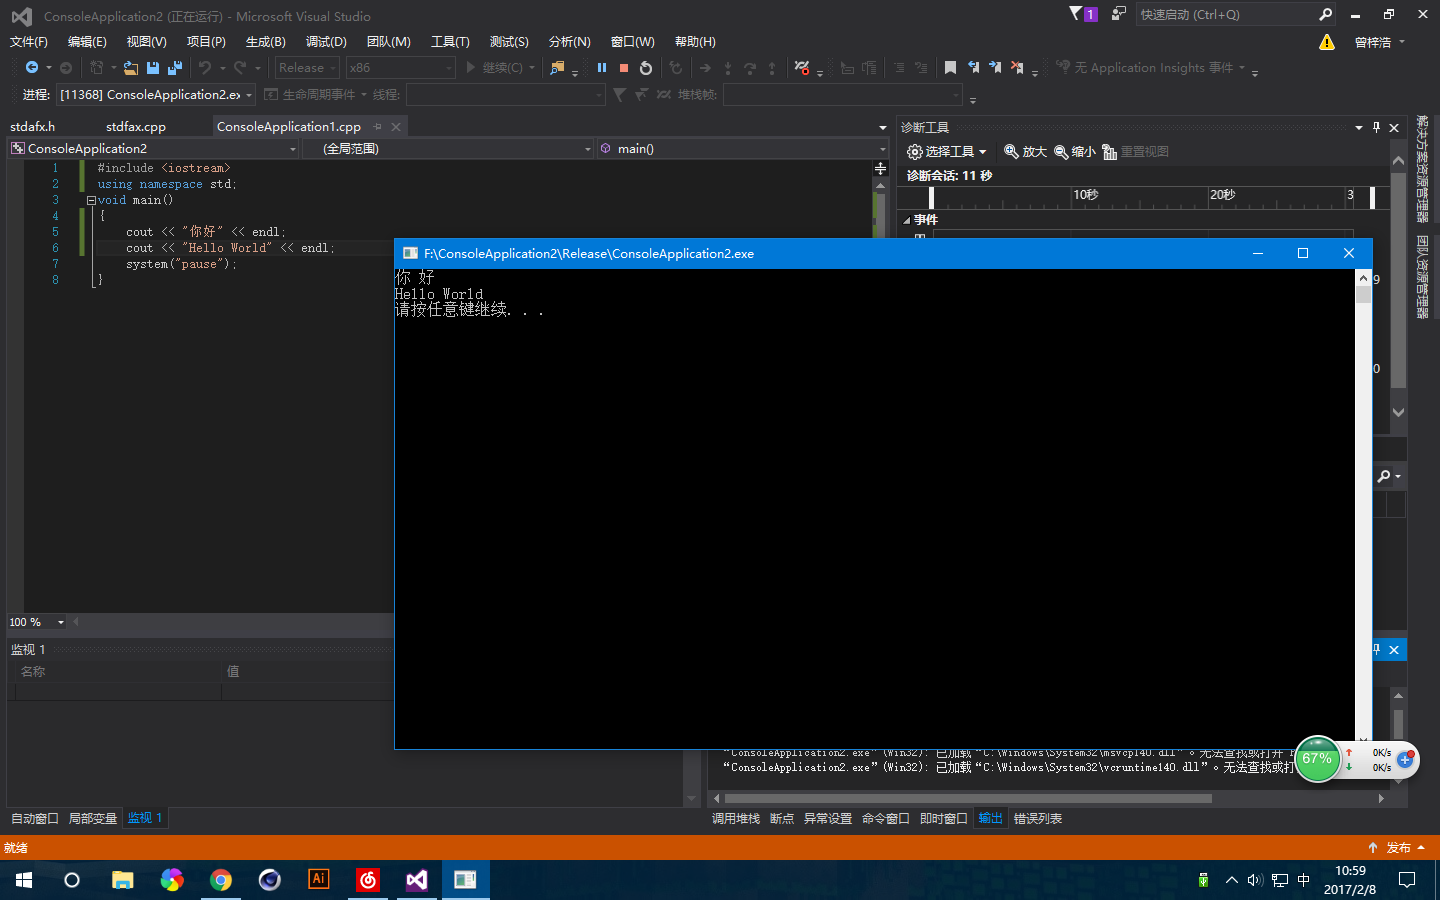Open Adobe Illustrator from taskbar
Viewport: 1440px width, 900px height.
point(319,880)
